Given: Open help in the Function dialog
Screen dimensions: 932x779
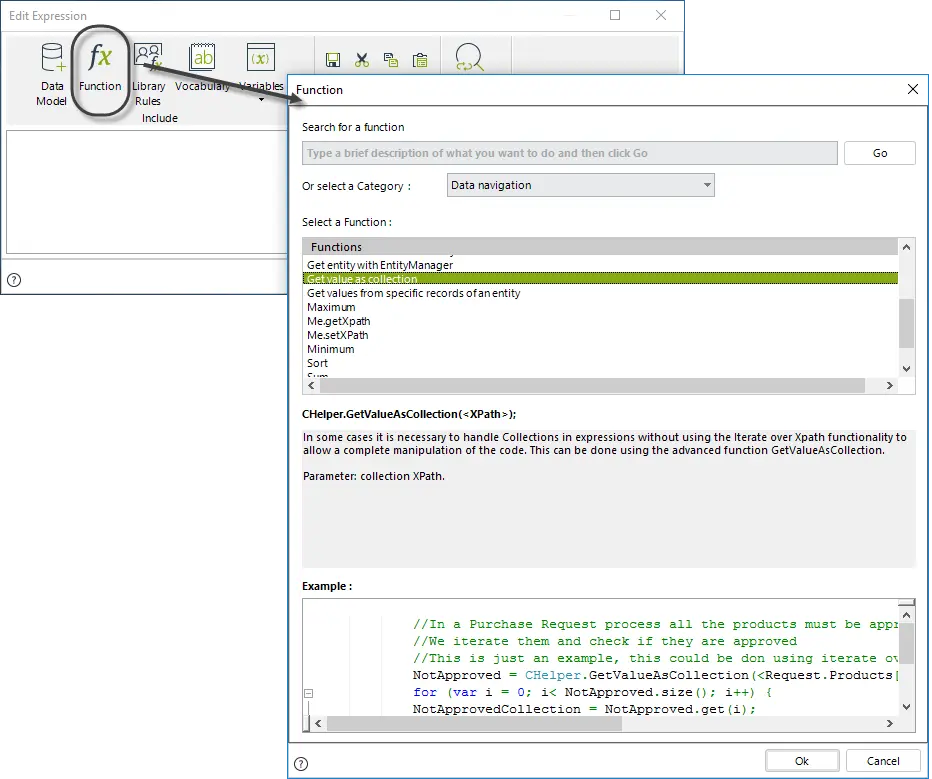Looking at the screenshot, I should [301, 764].
